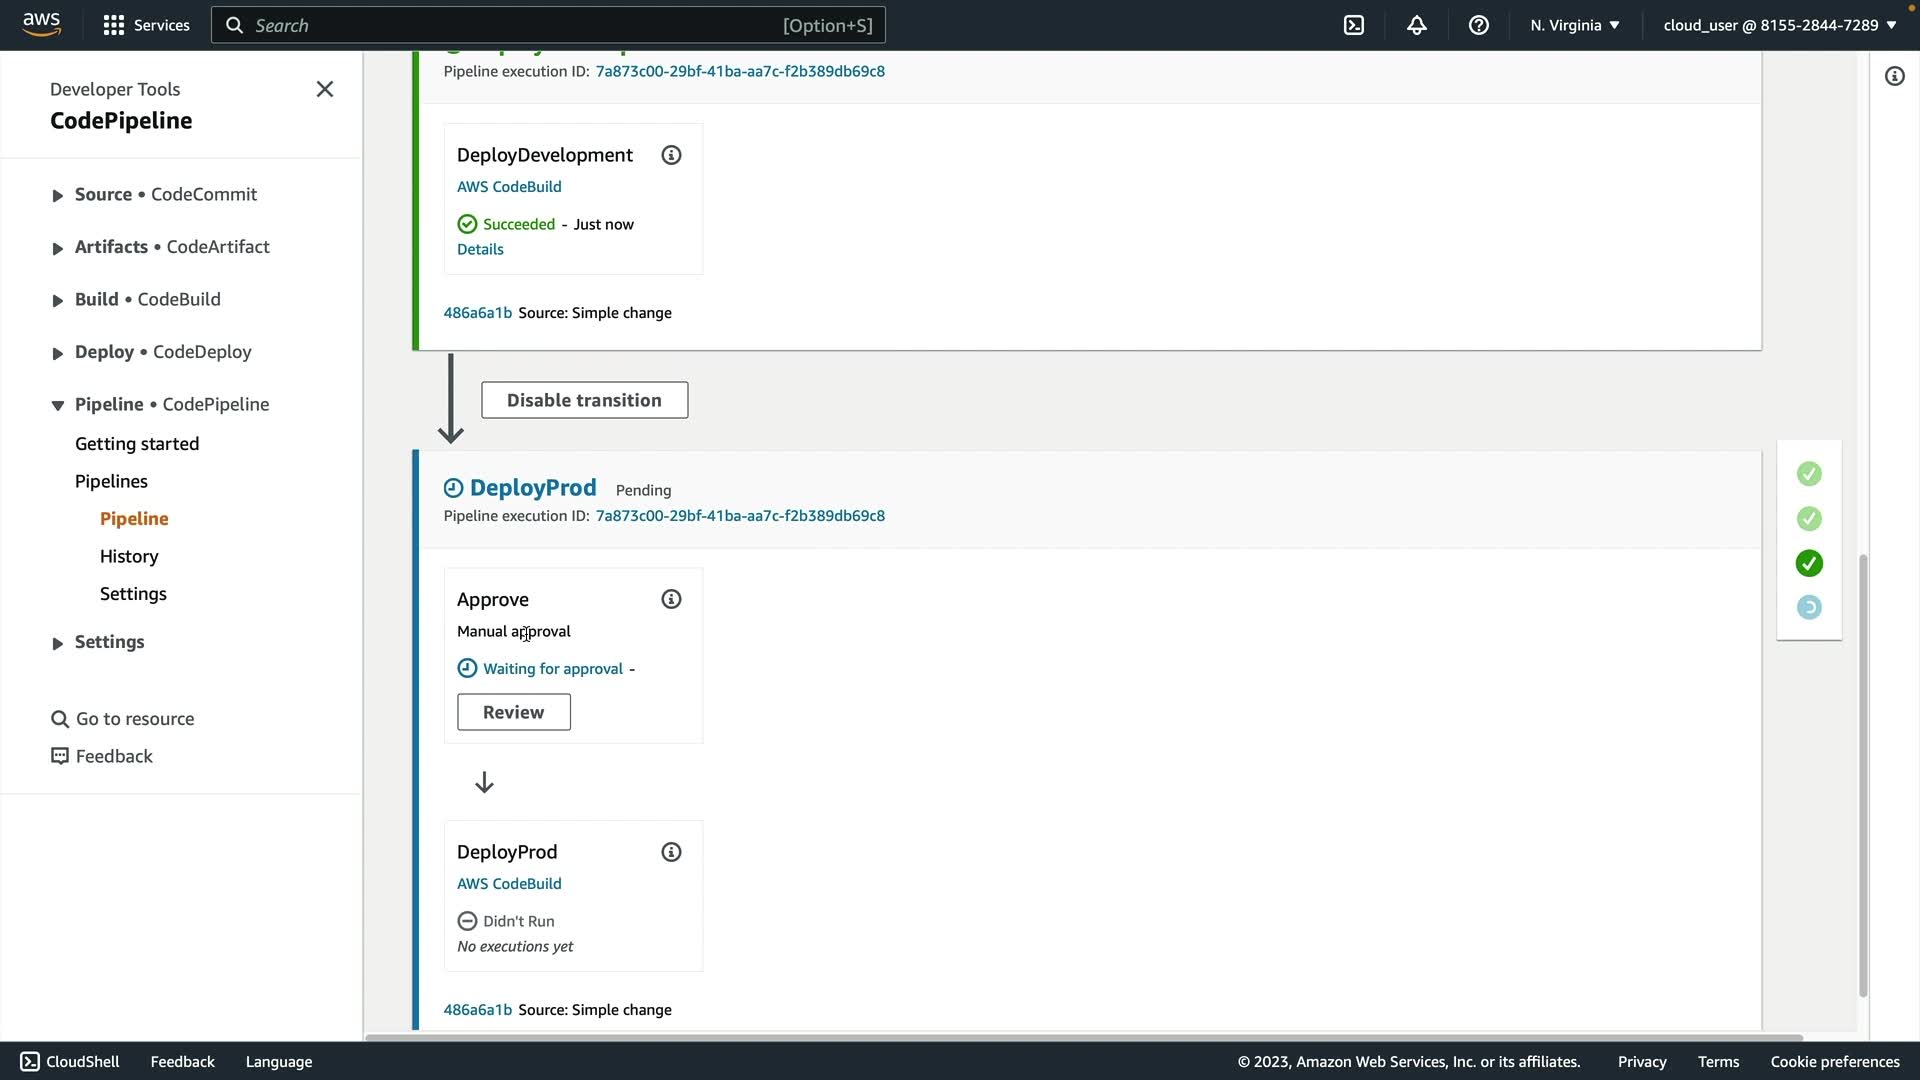Close the Developer Tools side navigation

324,89
